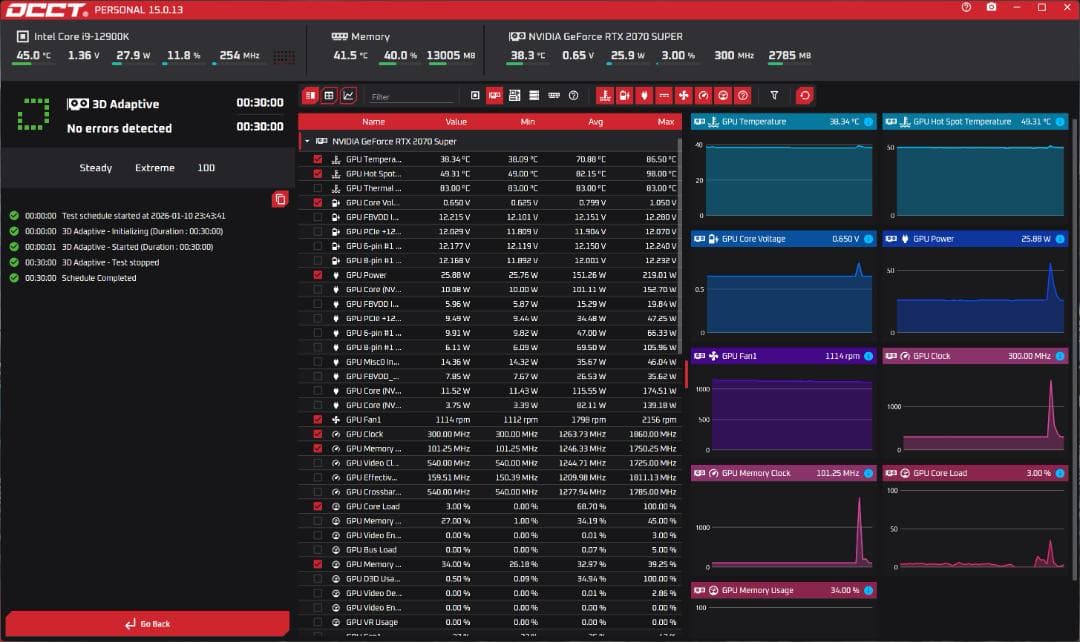Toggle the temperature sensors filter icon
Image resolution: width=1080 pixels, height=642 pixels.
coord(605,96)
